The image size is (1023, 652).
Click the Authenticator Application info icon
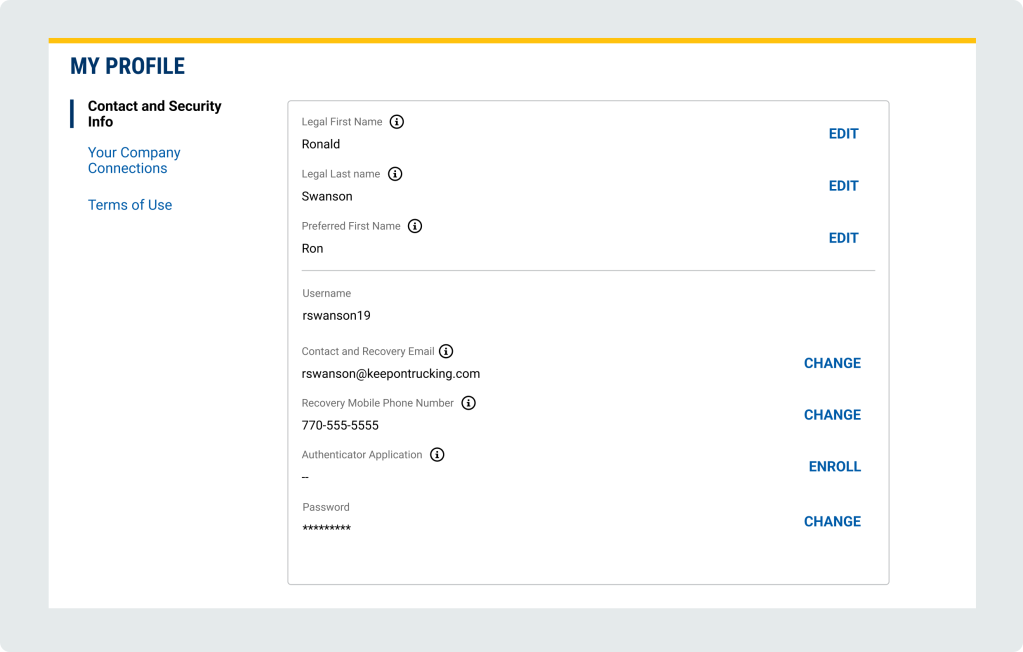pyautogui.click(x=437, y=455)
